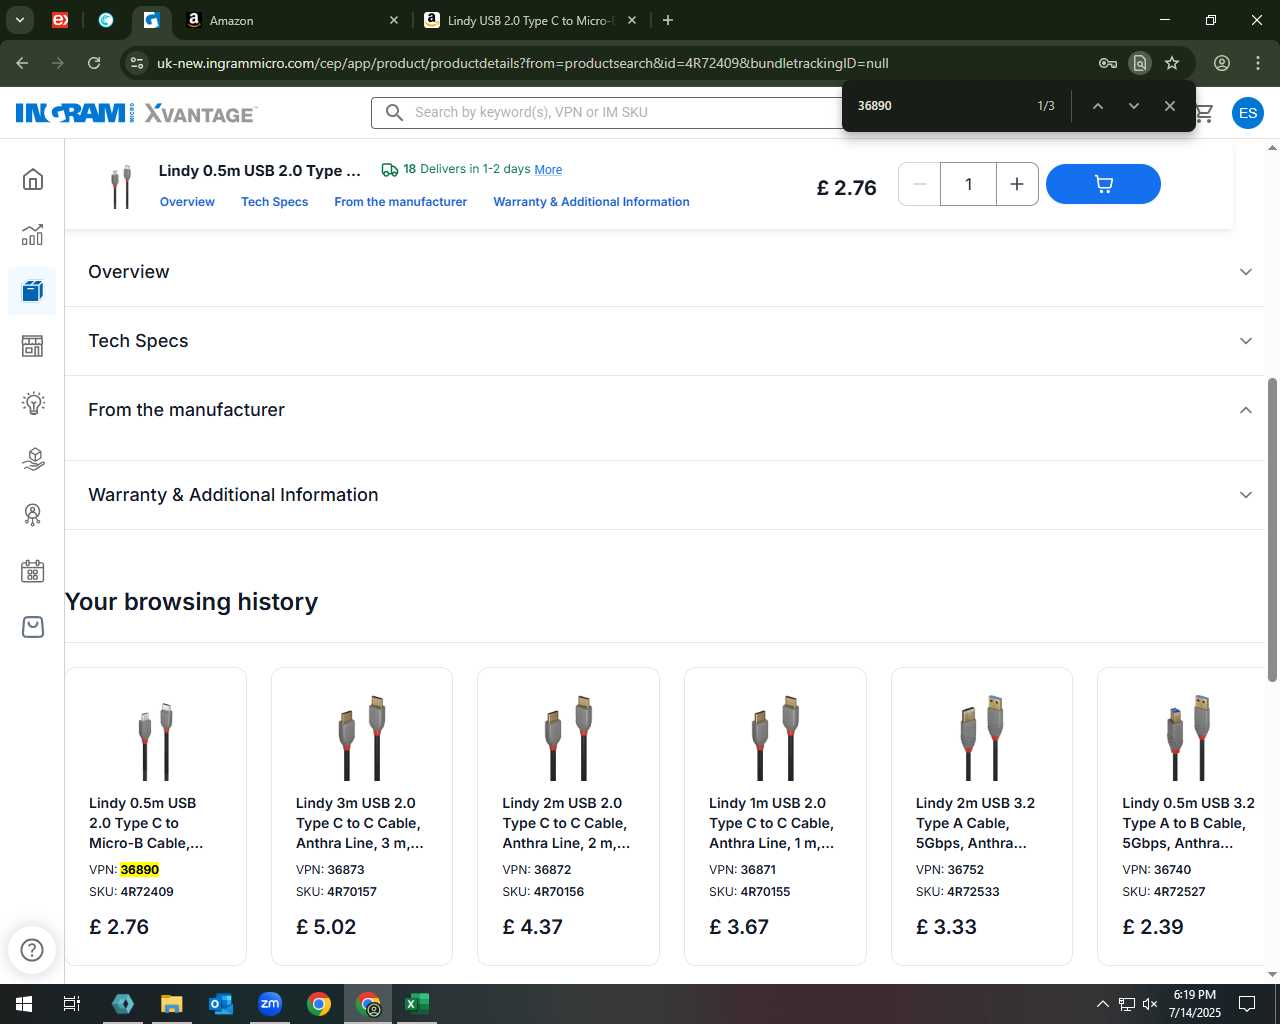This screenshot has width=1280, height=1024.
Task: Select the products box sidebar icon
Action: click(x=33, y=291)
